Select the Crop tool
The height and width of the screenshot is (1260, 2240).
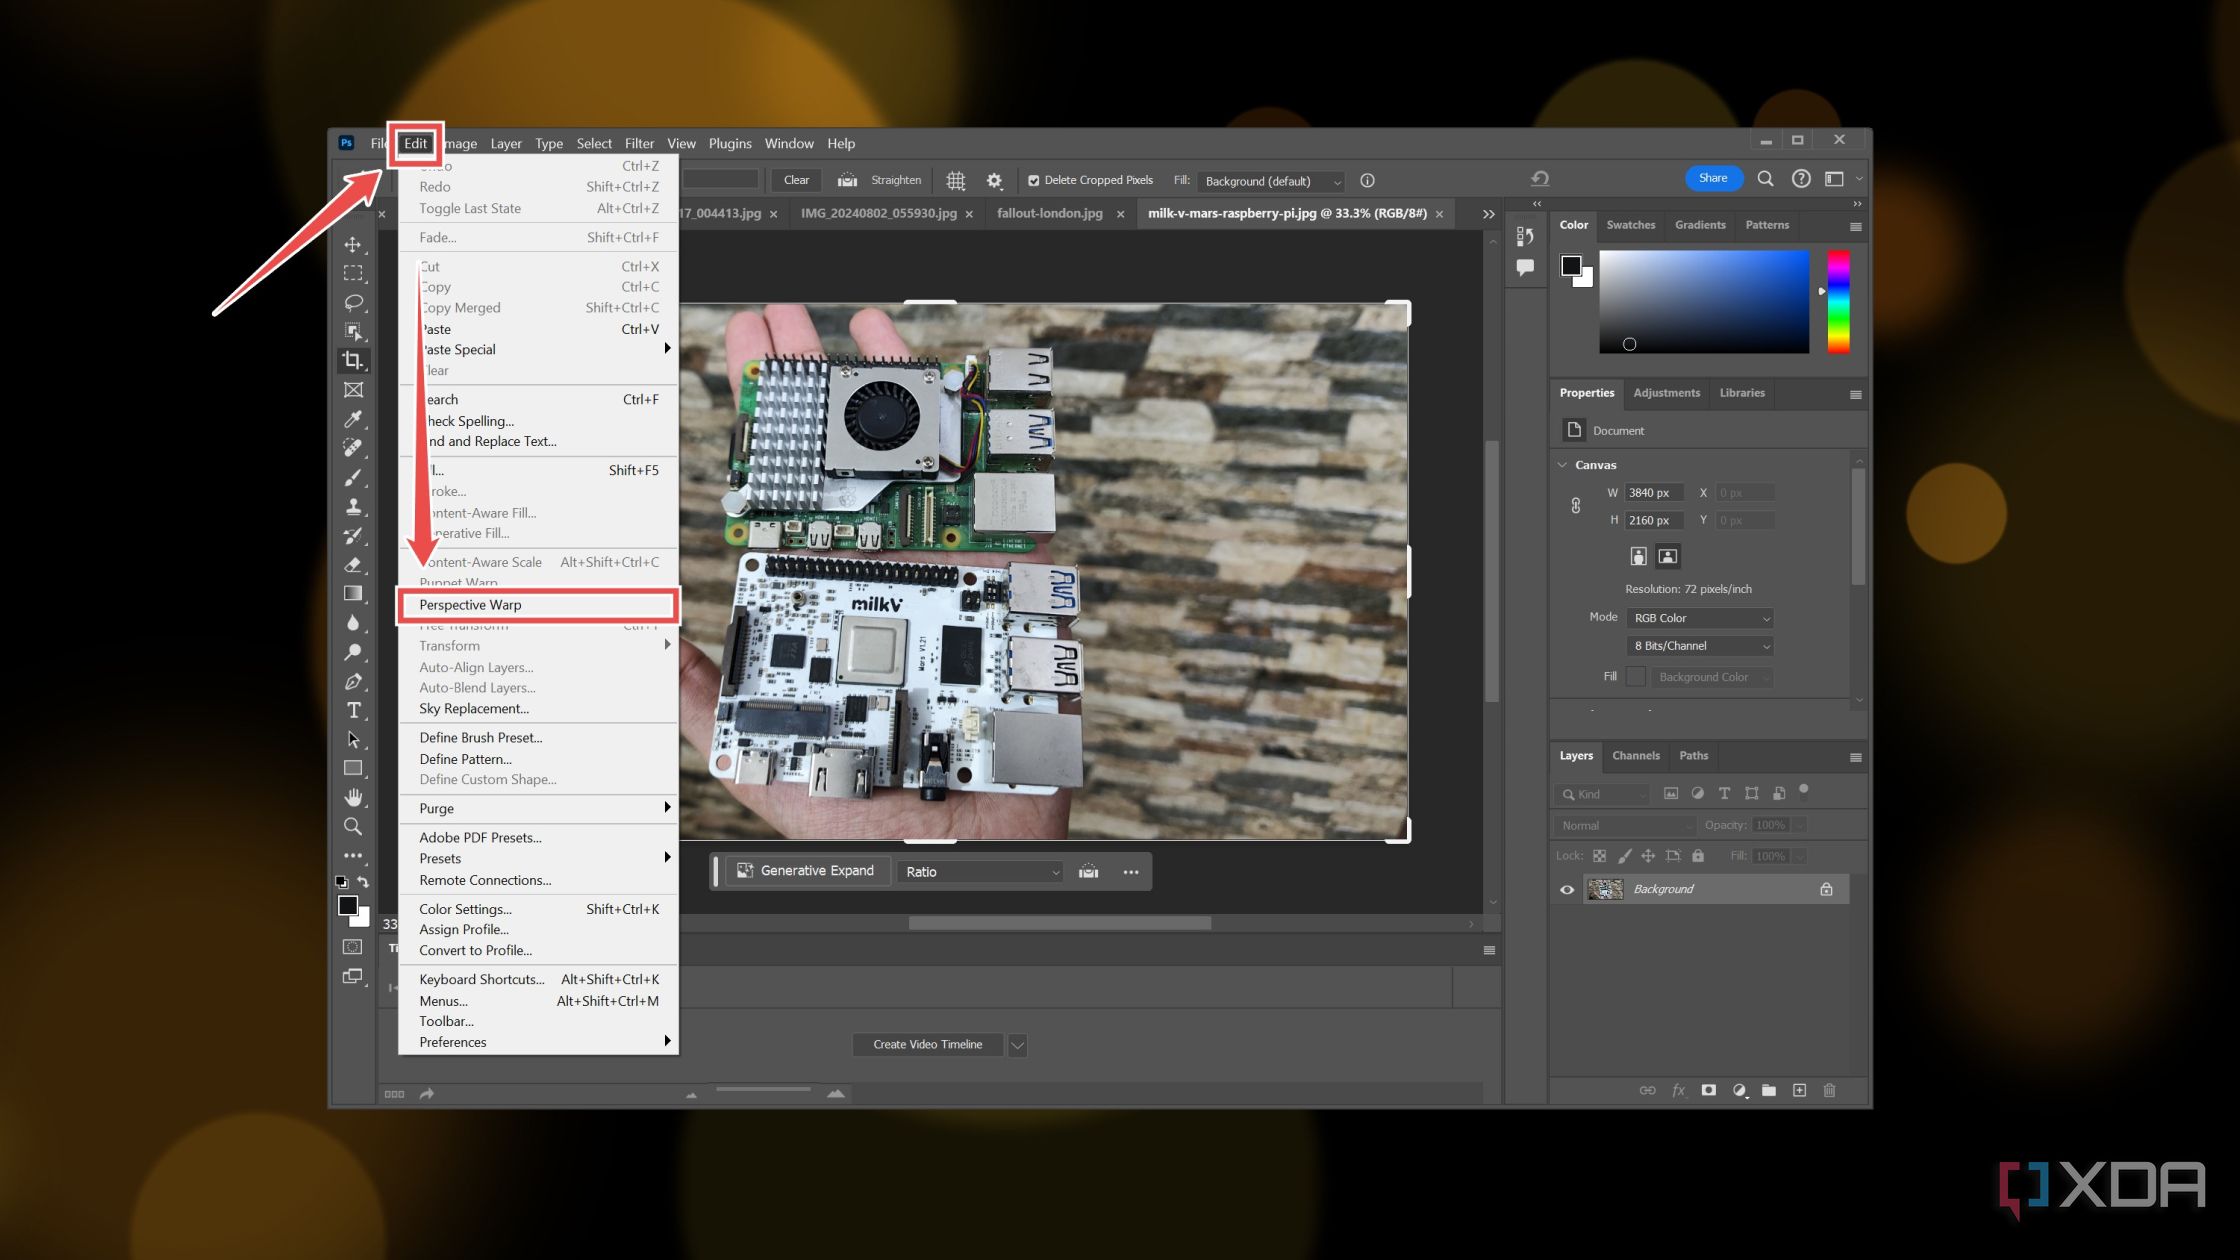353,360
